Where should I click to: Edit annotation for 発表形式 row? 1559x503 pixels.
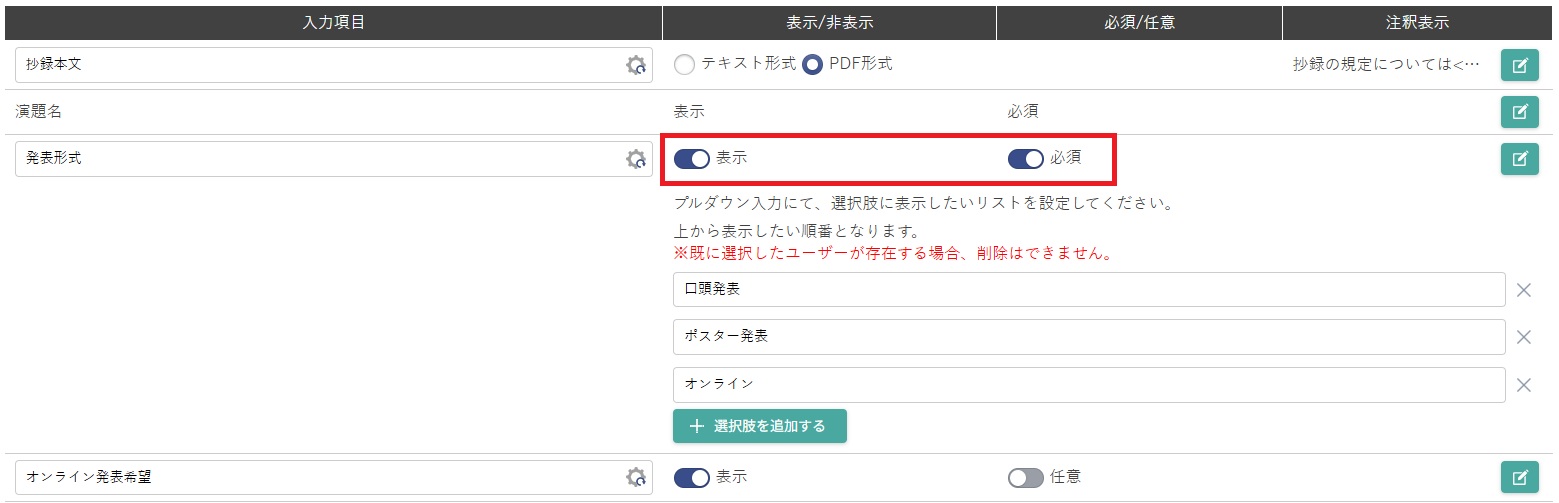click(x=1519, y=159)
